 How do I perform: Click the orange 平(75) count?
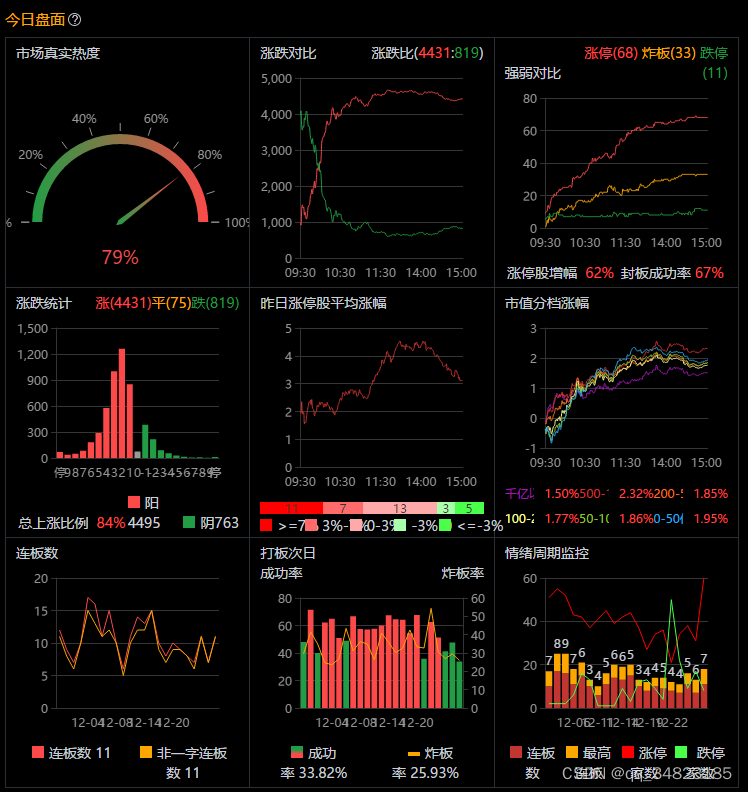pos(172,303)
